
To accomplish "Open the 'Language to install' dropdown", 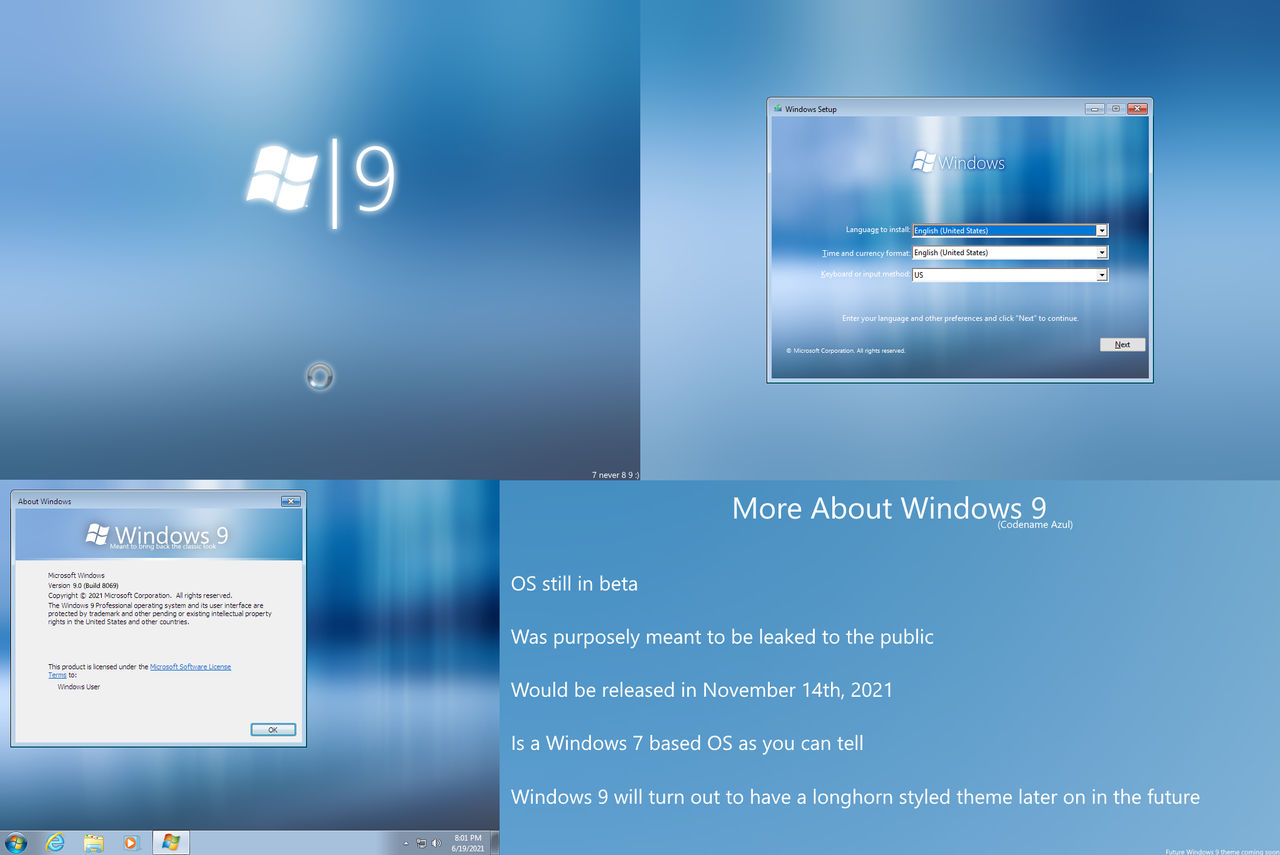I will (1100, 230).
